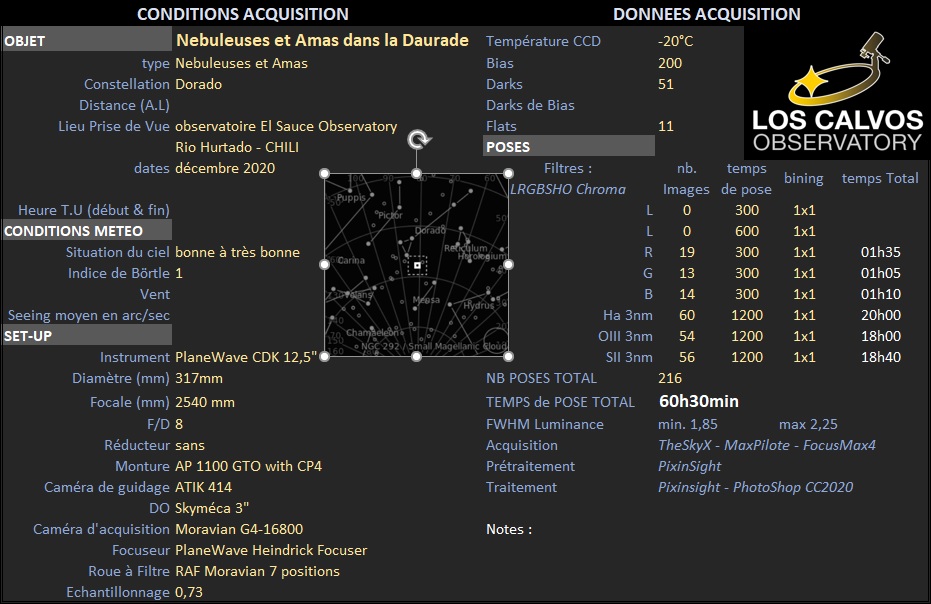This screenshot has height=604, width=931.
Task: Click the diameter value '317mm'
Action: pos(199,378)
